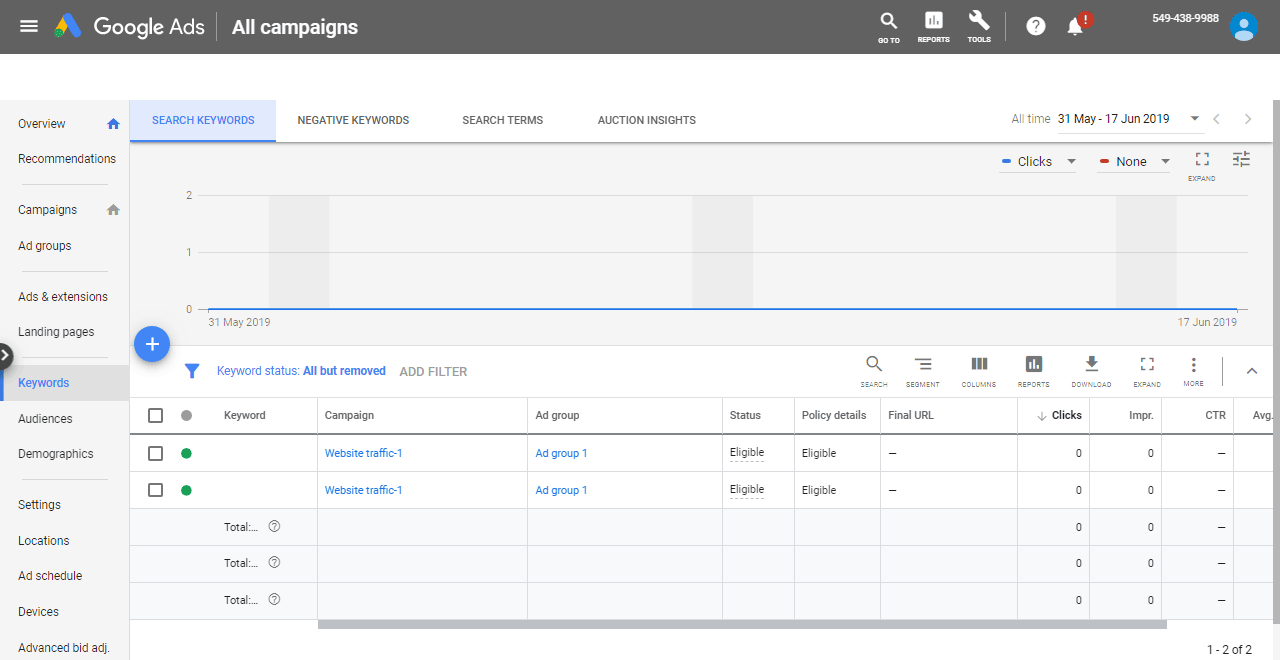This screenshot has height=660, width=1280.
Task: Select all rows with header checkbox
Action: [x=155, y=416]
